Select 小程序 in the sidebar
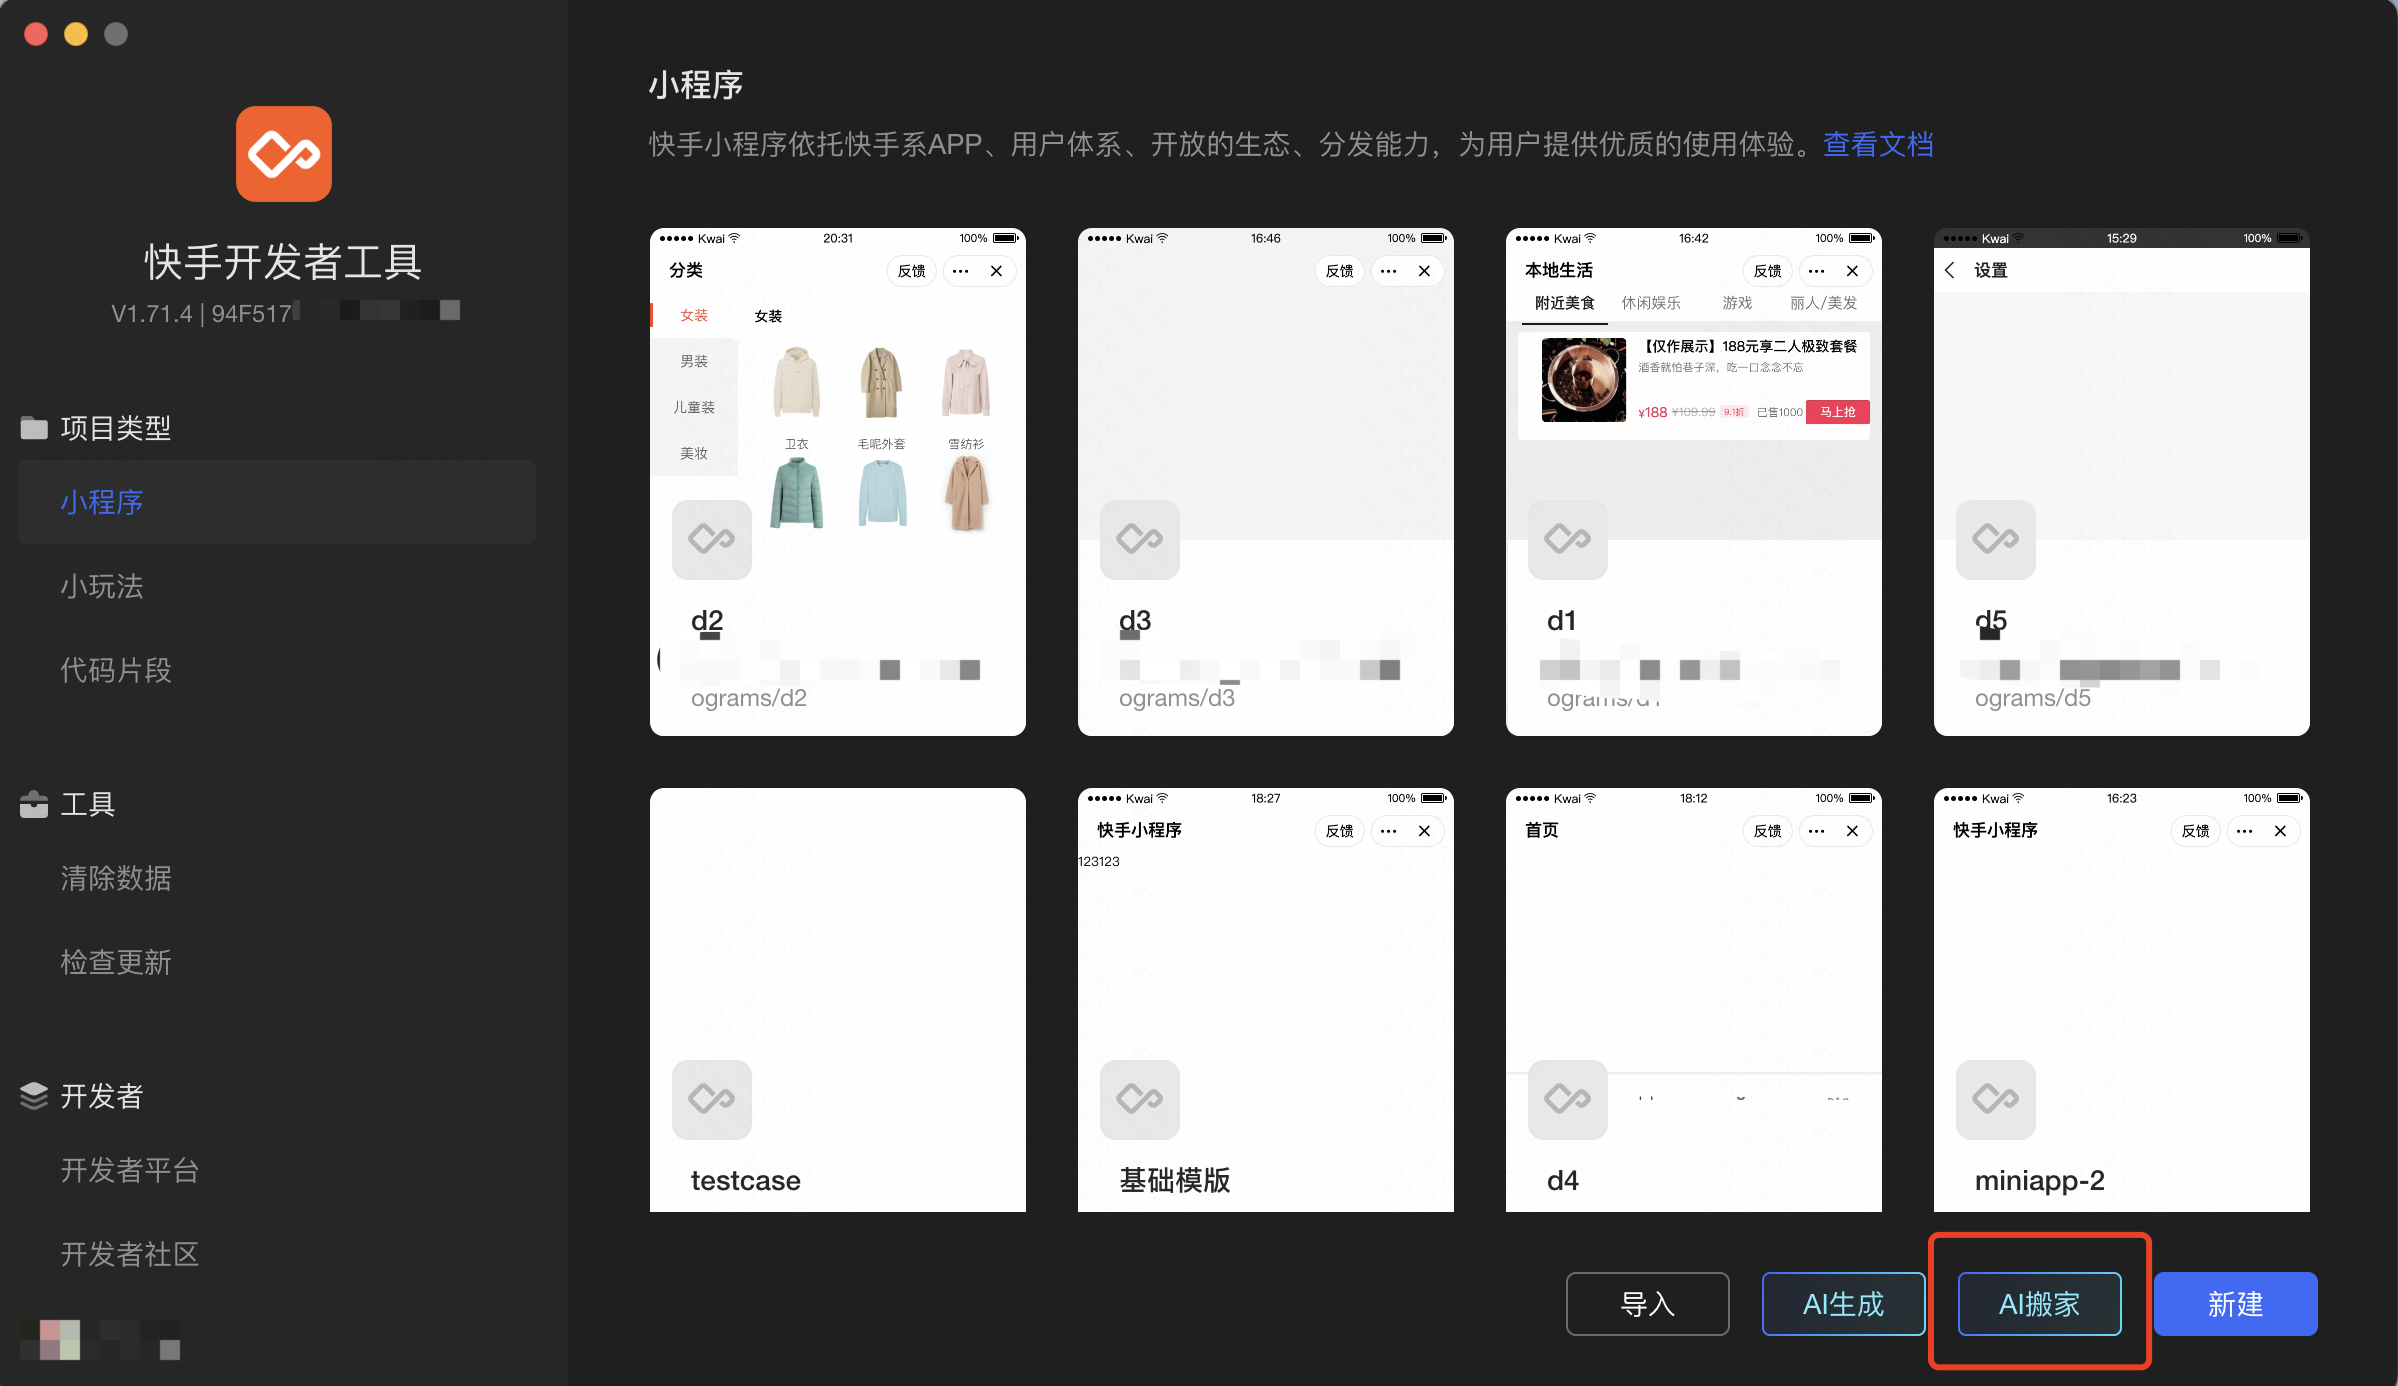This screenshot has height=1386, width=2398. click(x=102, y=502)
